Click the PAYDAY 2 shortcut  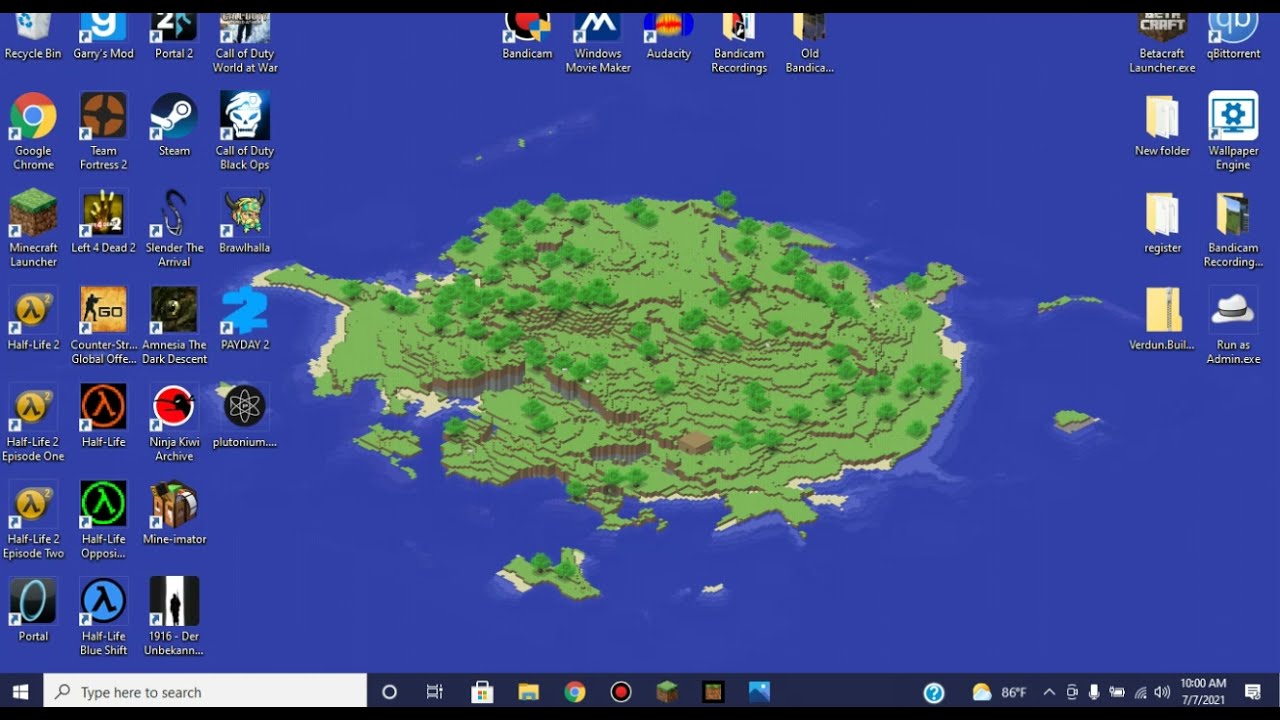coord(245,318)
